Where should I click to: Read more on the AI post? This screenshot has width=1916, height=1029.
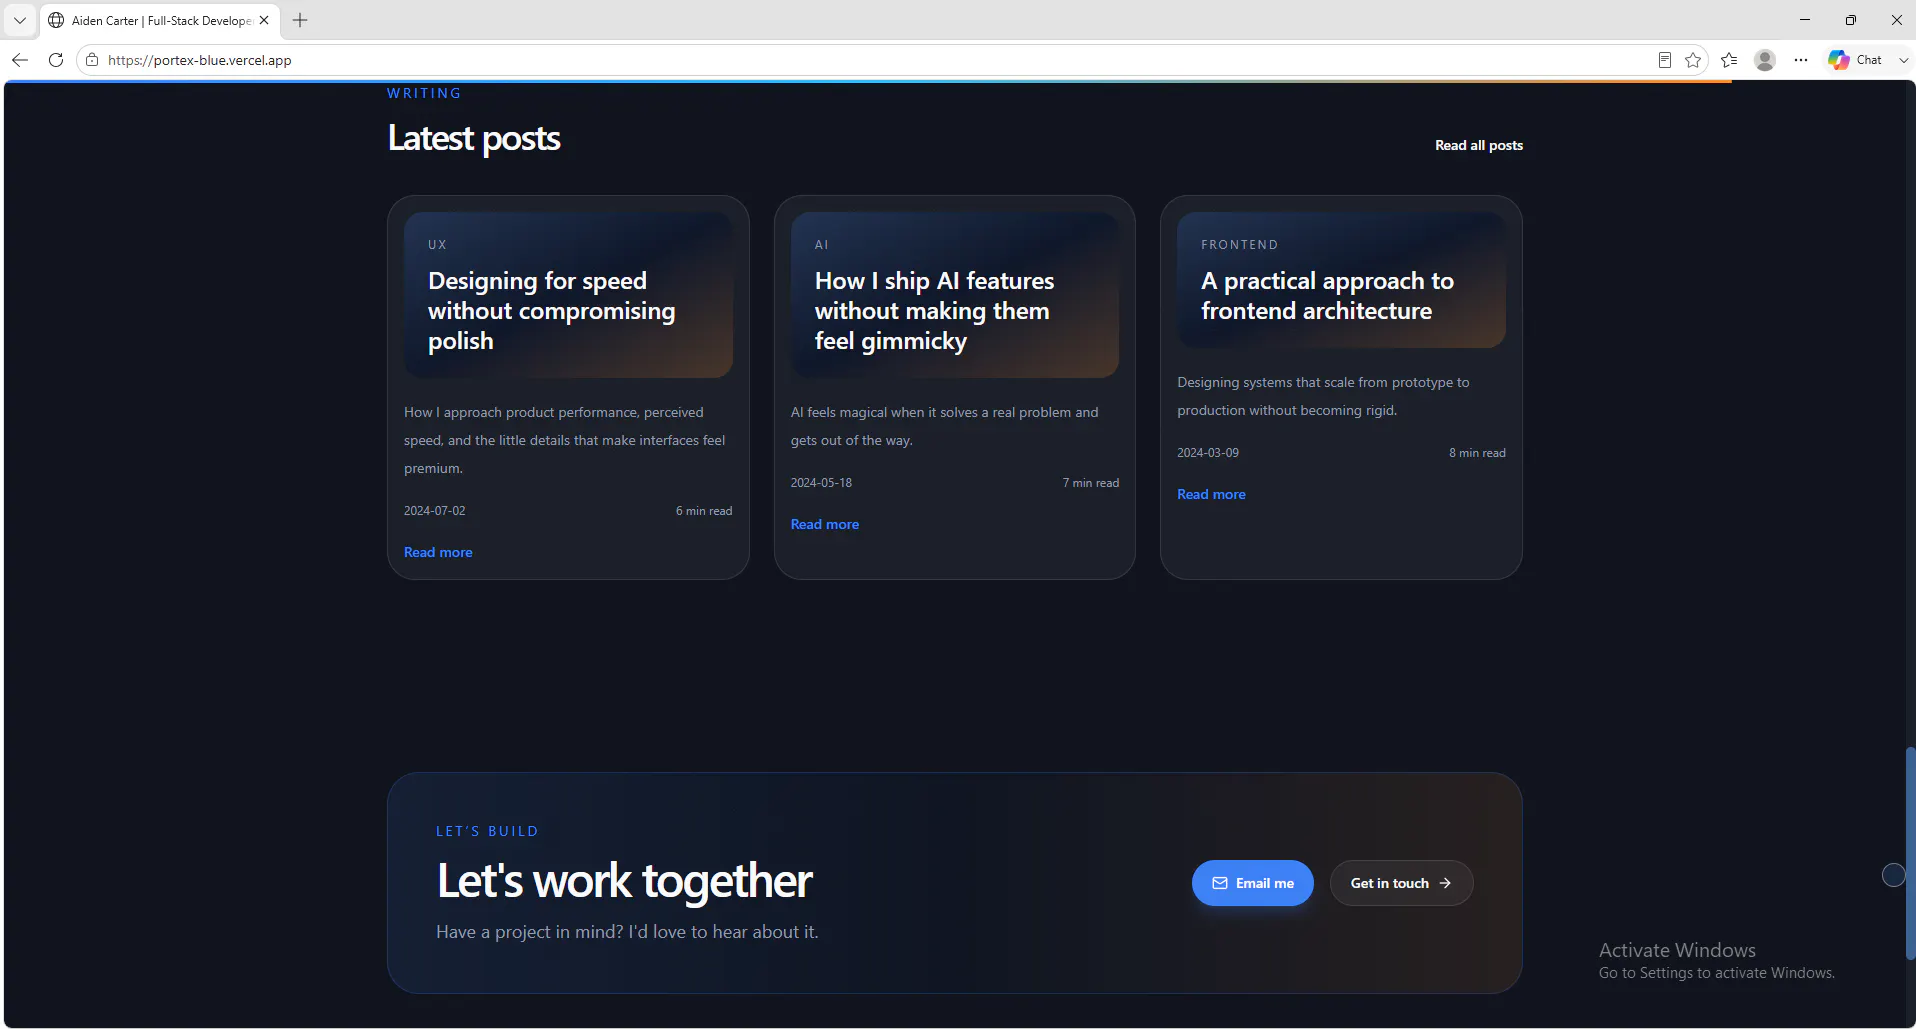(825, 524)
